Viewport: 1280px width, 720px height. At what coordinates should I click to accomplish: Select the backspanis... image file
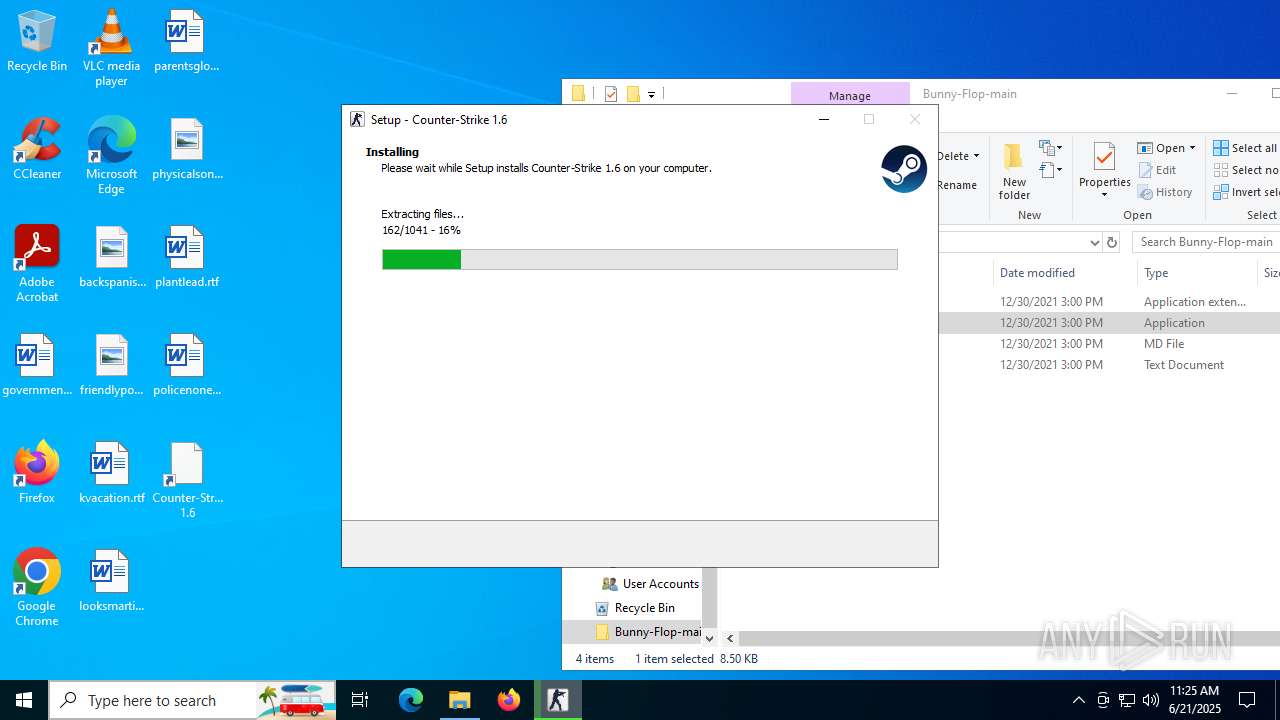point(112,258)
